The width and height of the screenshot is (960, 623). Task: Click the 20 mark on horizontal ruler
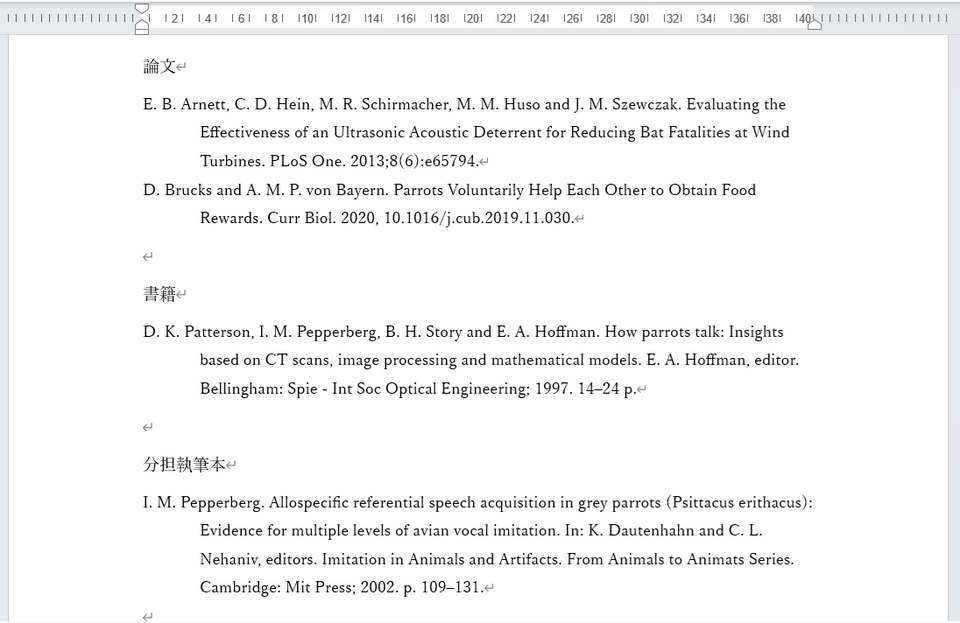(473, 18)
